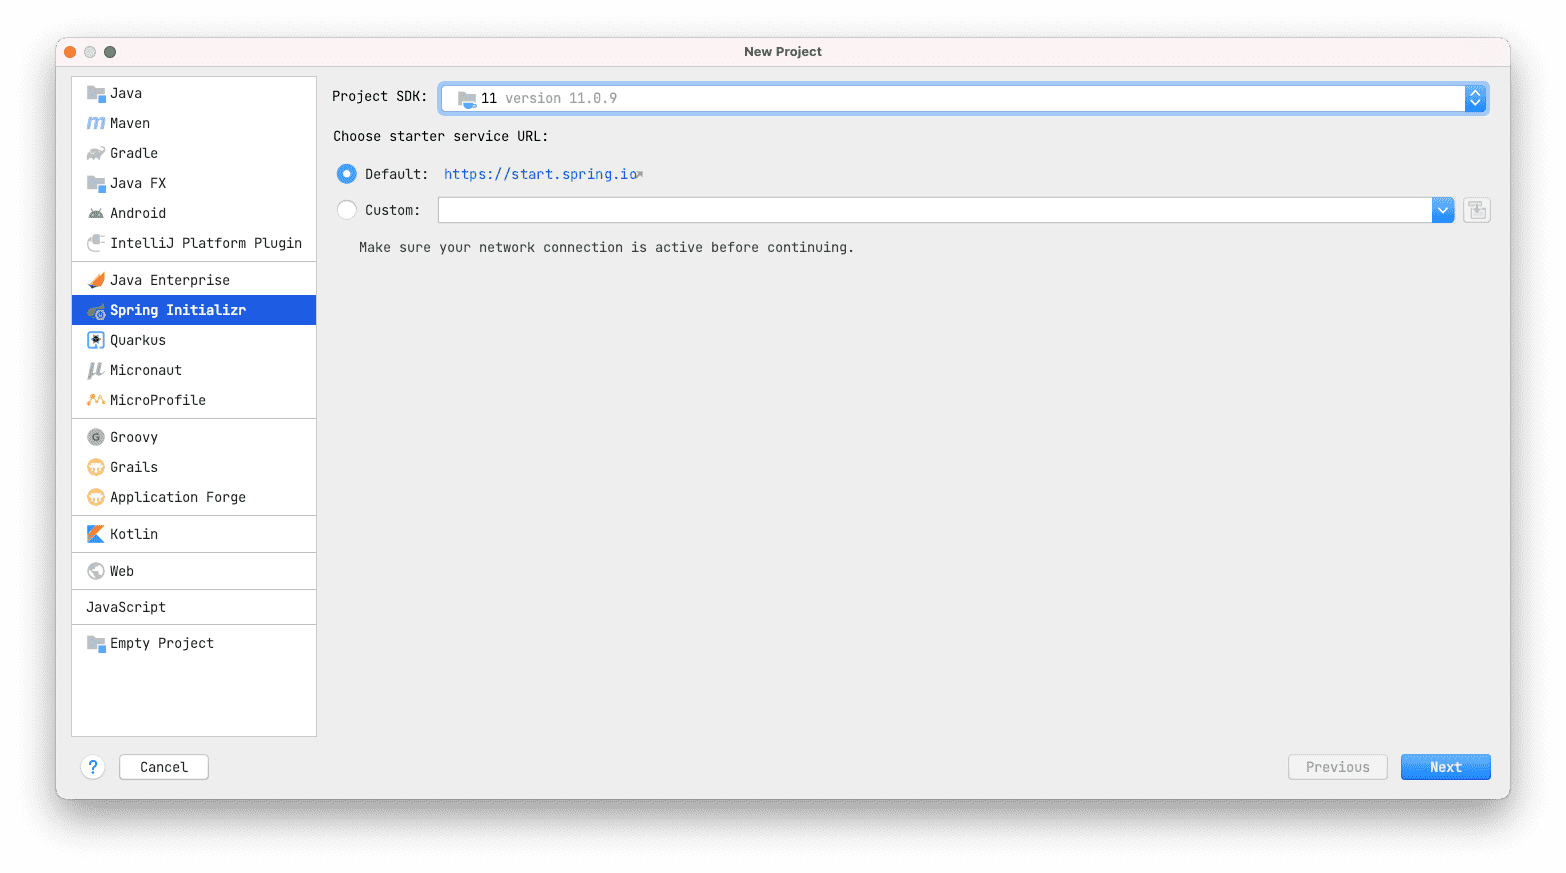
Task: Open the SDK version selector stepper
Action: [x=1475, y=98]
